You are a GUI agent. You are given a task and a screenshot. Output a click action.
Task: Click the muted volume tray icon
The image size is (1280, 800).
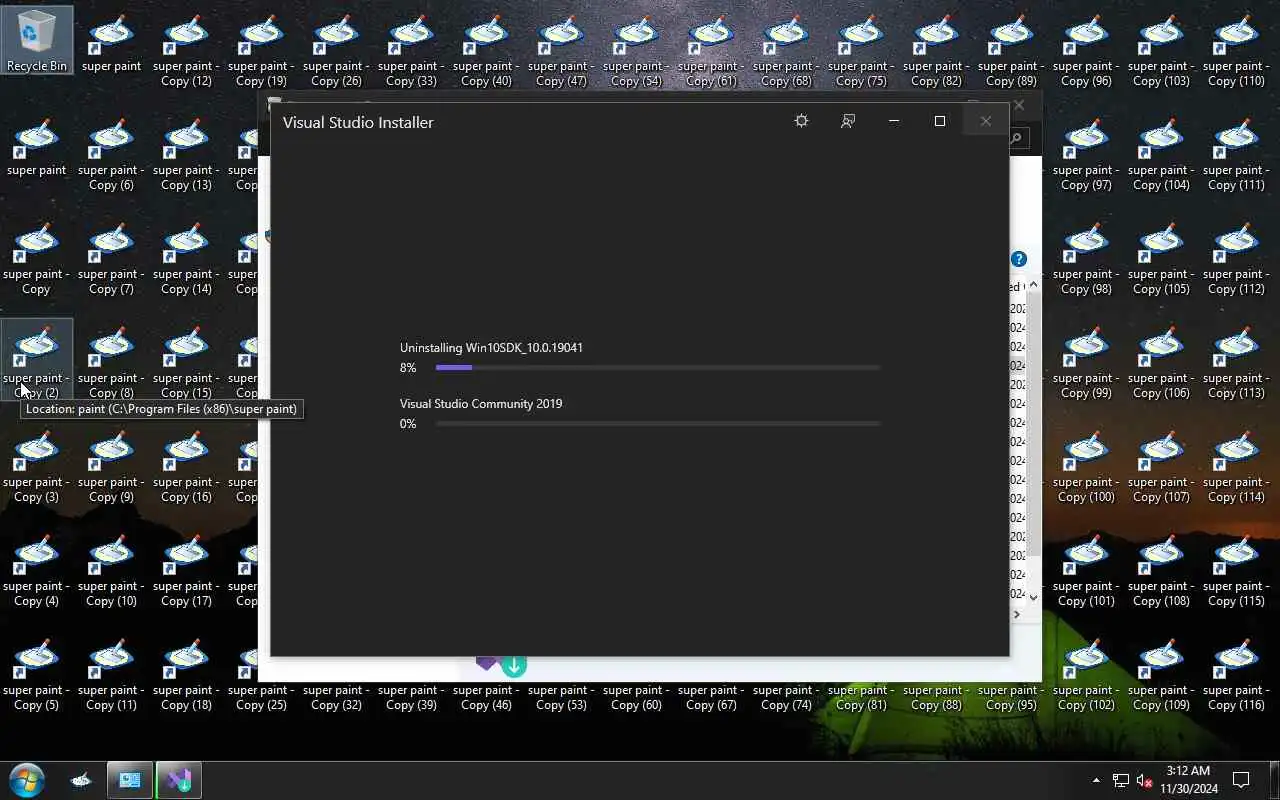click(1145, 780)
